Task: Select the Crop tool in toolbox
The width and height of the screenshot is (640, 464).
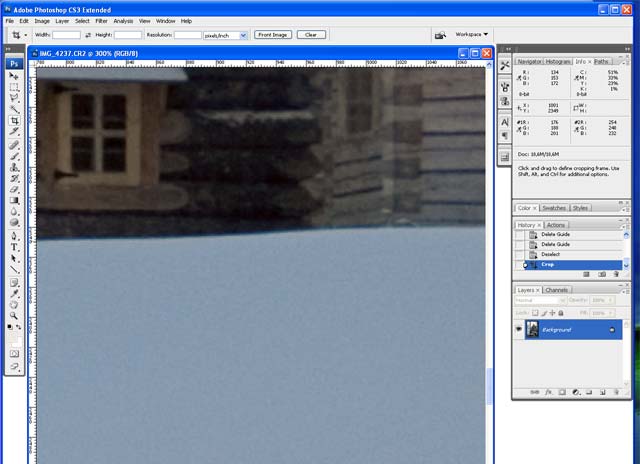Action: 15,121
